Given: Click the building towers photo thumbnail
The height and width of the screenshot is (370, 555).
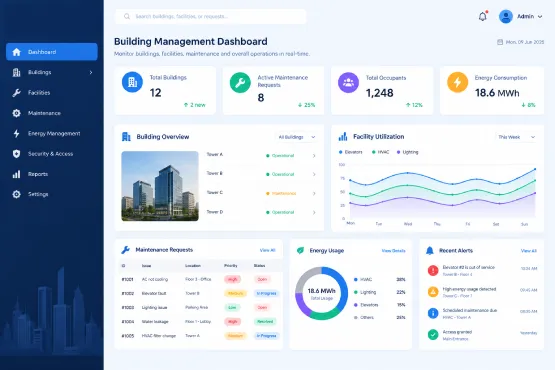Looking at the screenshot, I should (x=160, y=186).
